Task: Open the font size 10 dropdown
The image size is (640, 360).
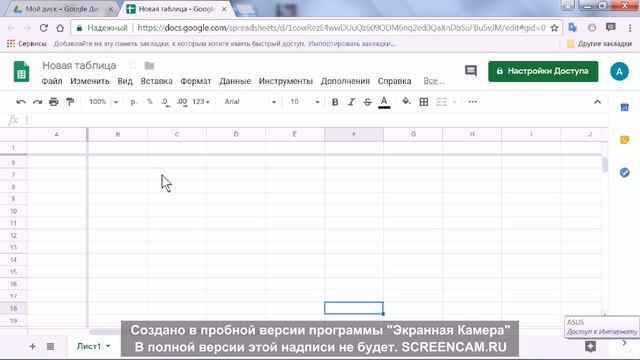Action: 305,102
